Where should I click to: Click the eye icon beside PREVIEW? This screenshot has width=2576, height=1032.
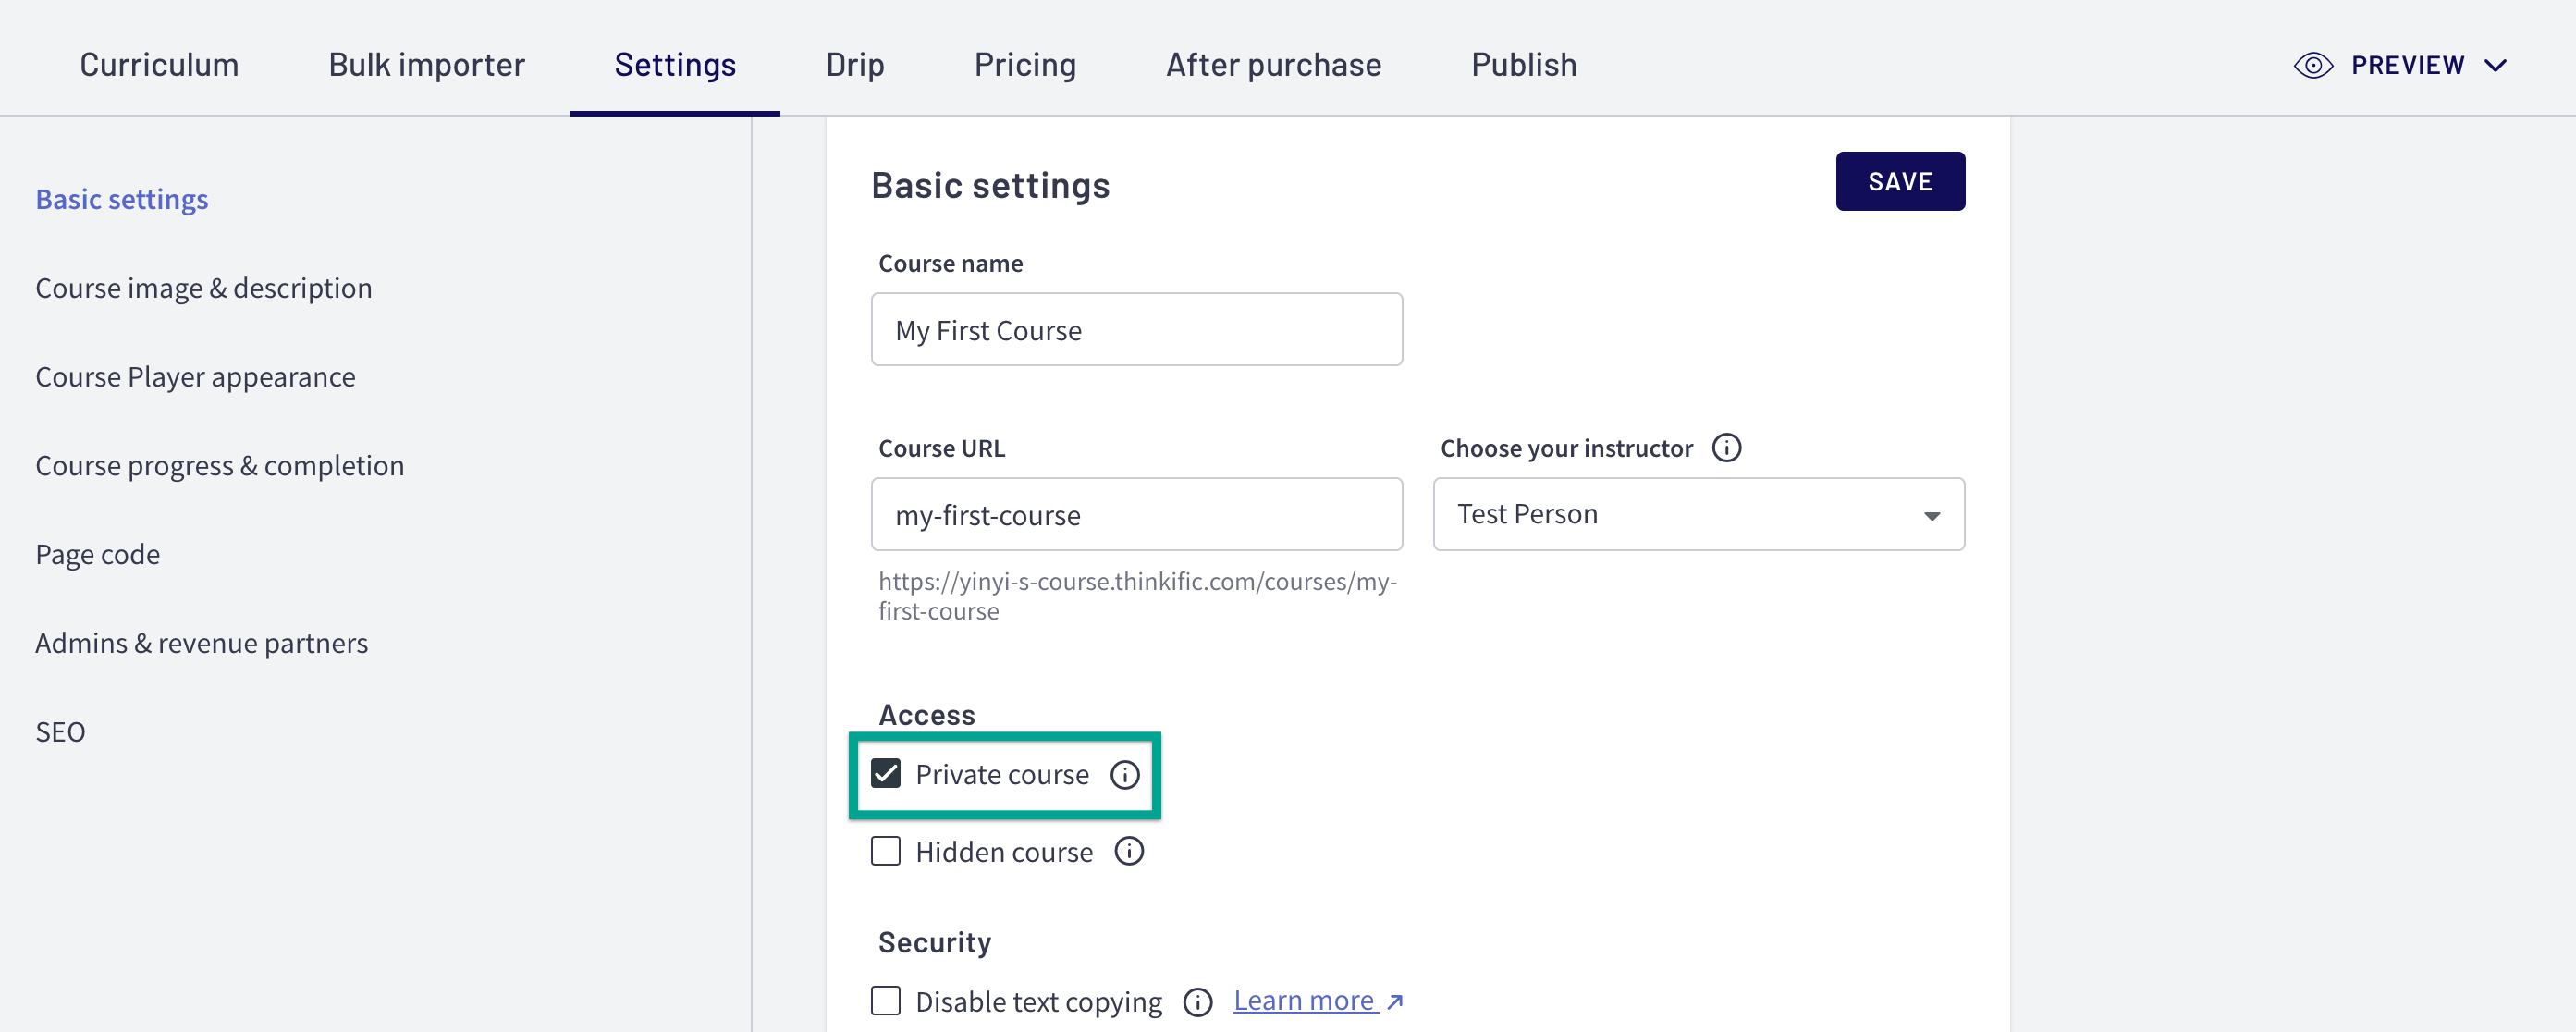tap(2312, 66)
